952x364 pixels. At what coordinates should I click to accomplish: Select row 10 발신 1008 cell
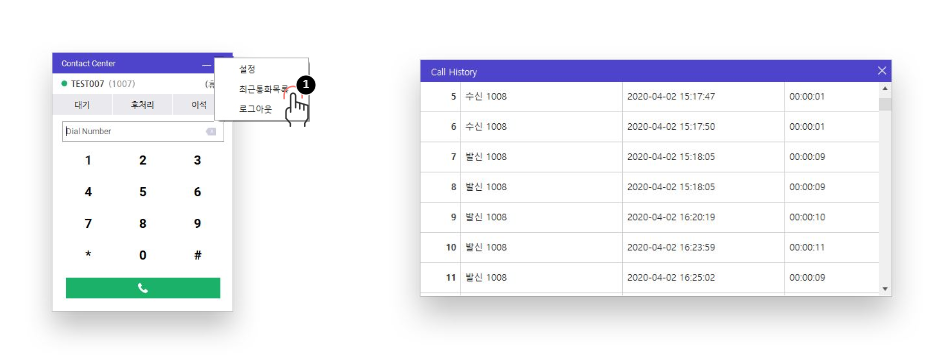click(541, 248)
